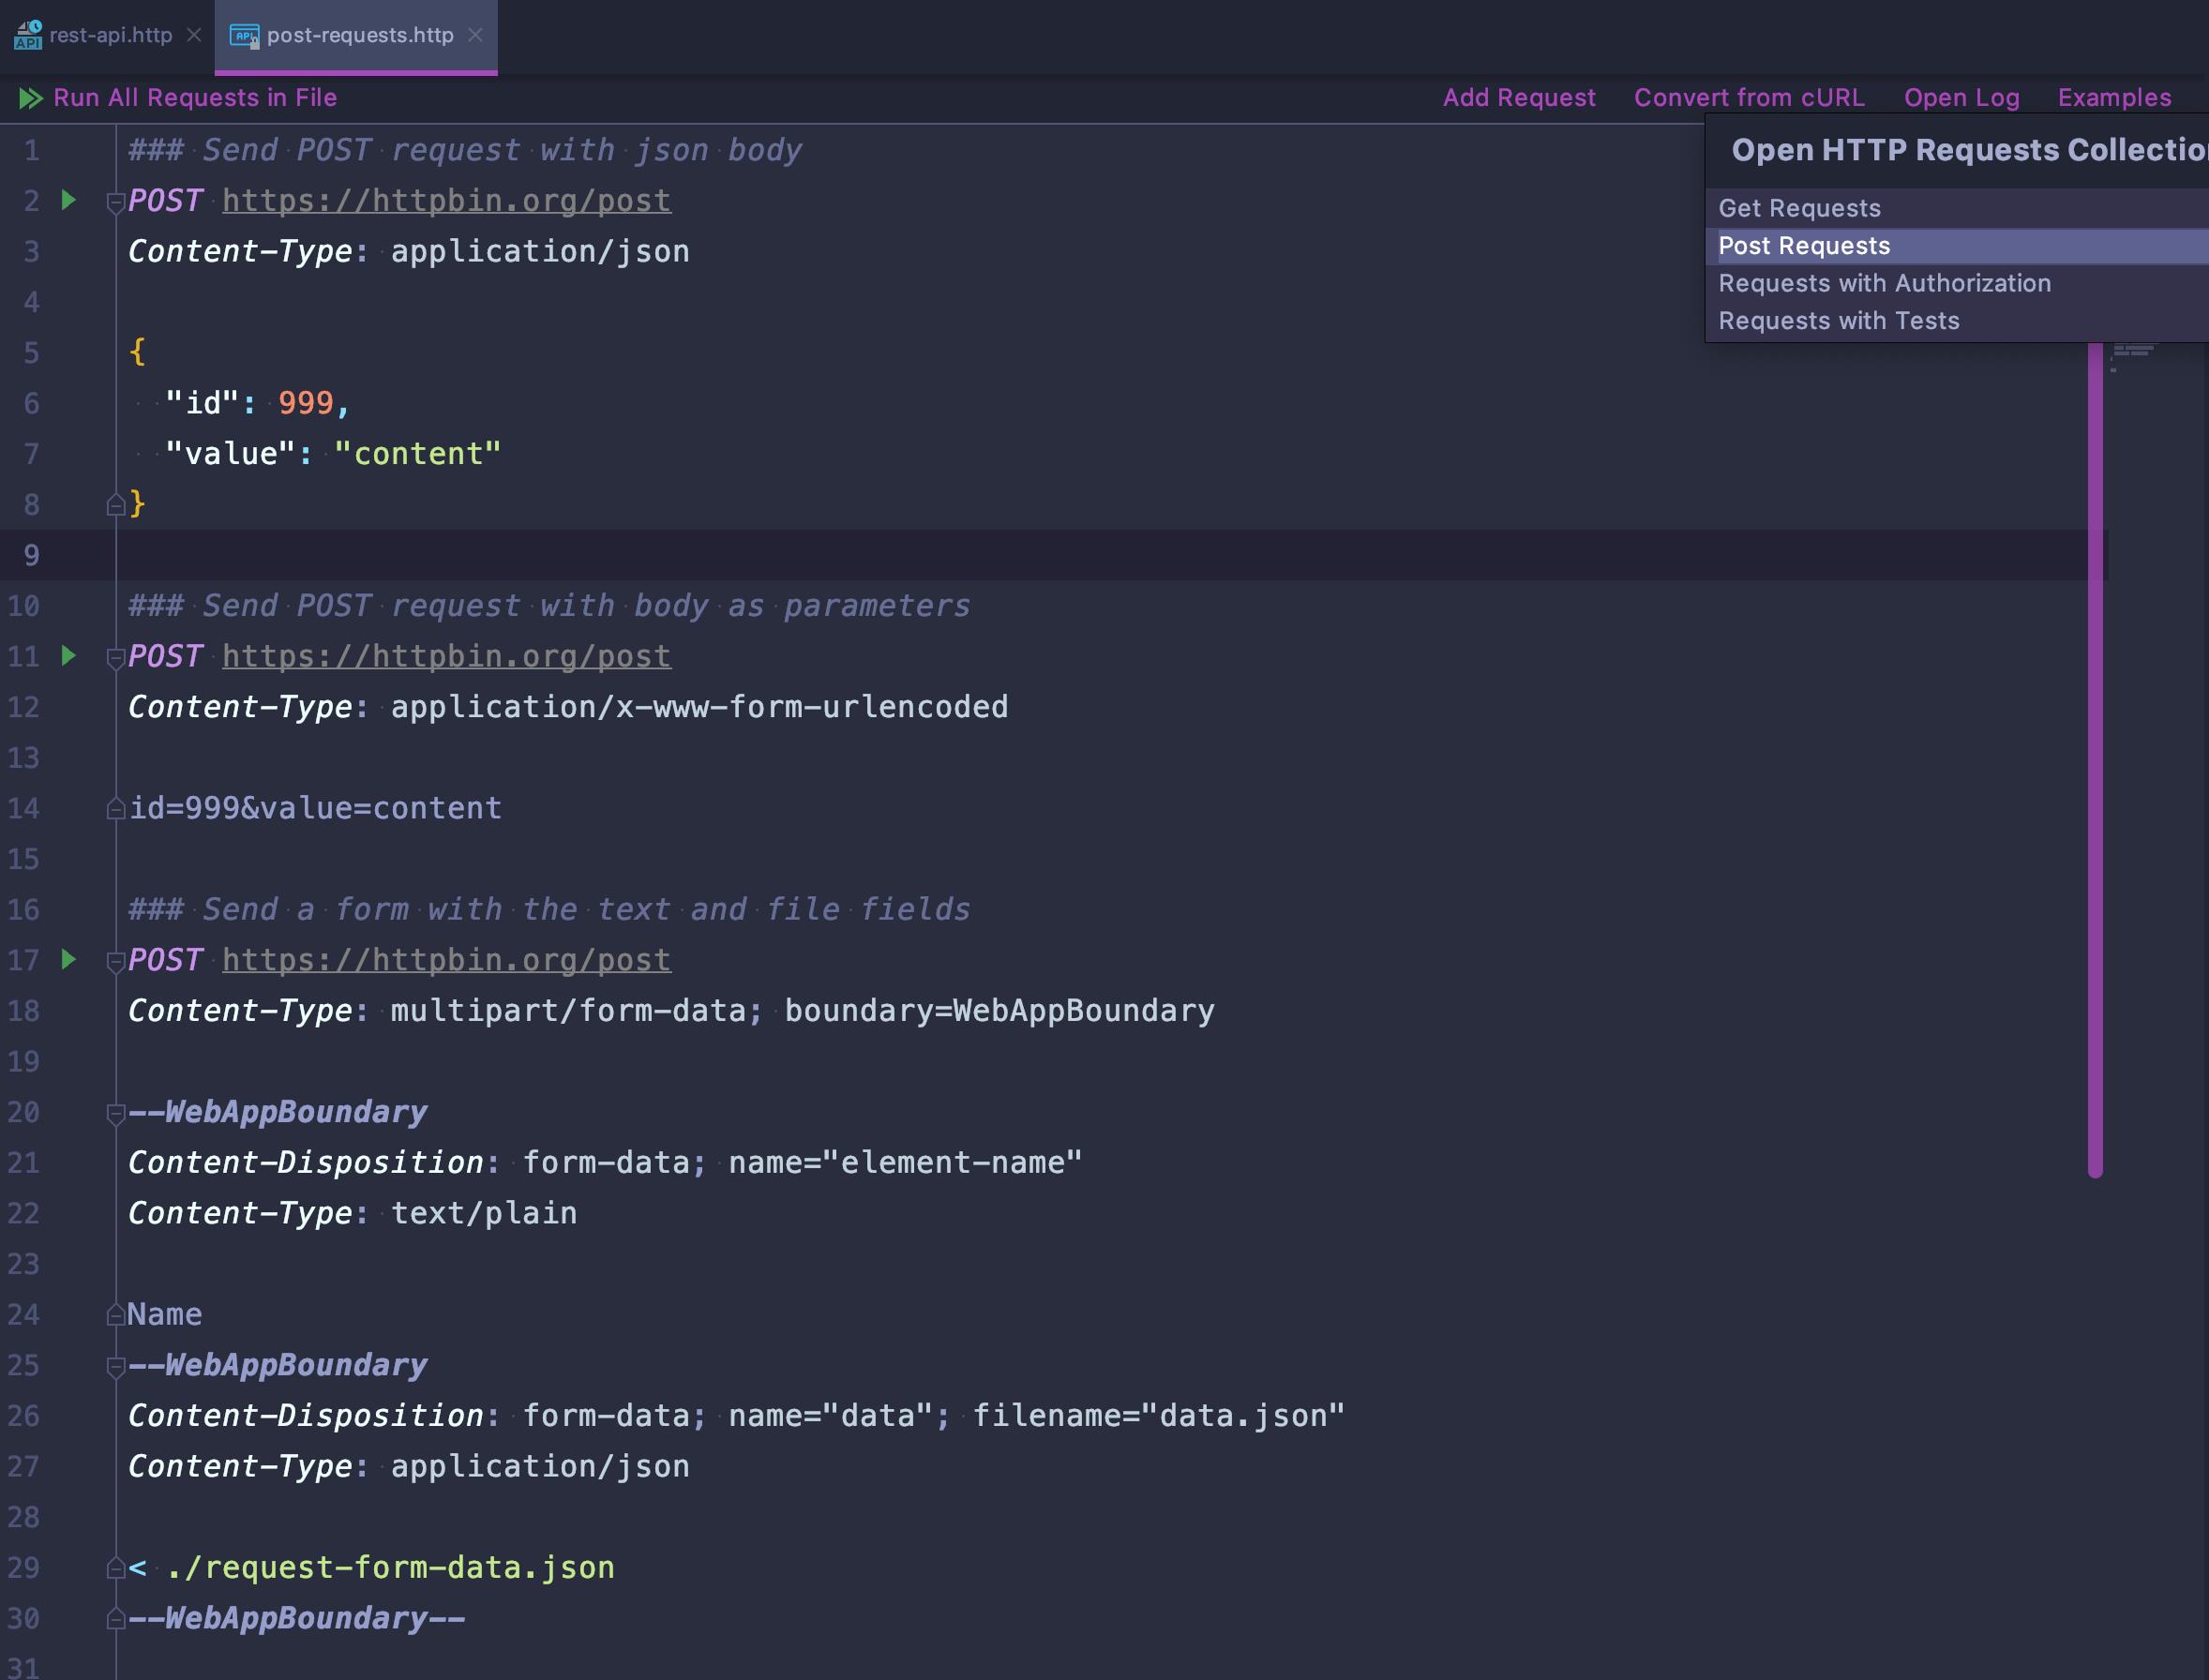The image size is (2209, 1680).
Task: Open Requests with Authorization collection
Action: [1885, 282]
